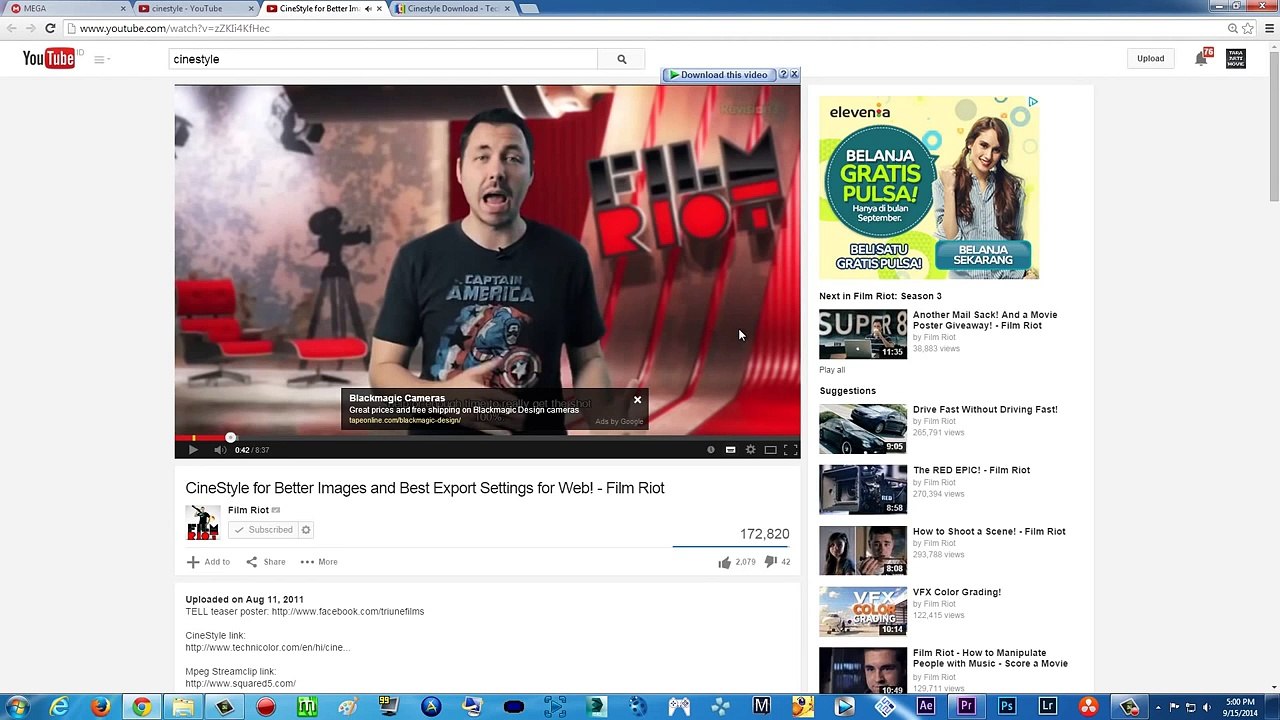Expand the More actions menu
1280x720 pixels.
click(319, 562)
